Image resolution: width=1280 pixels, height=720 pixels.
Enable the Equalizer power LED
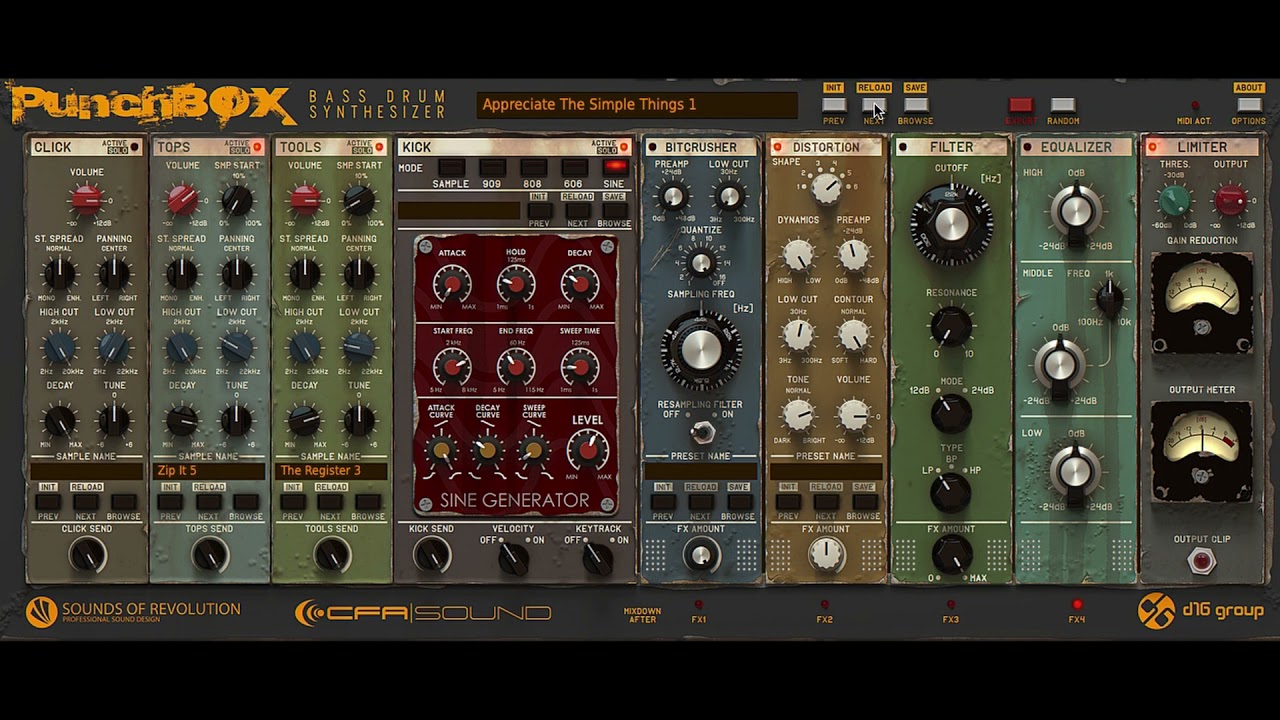point(1027,147)
